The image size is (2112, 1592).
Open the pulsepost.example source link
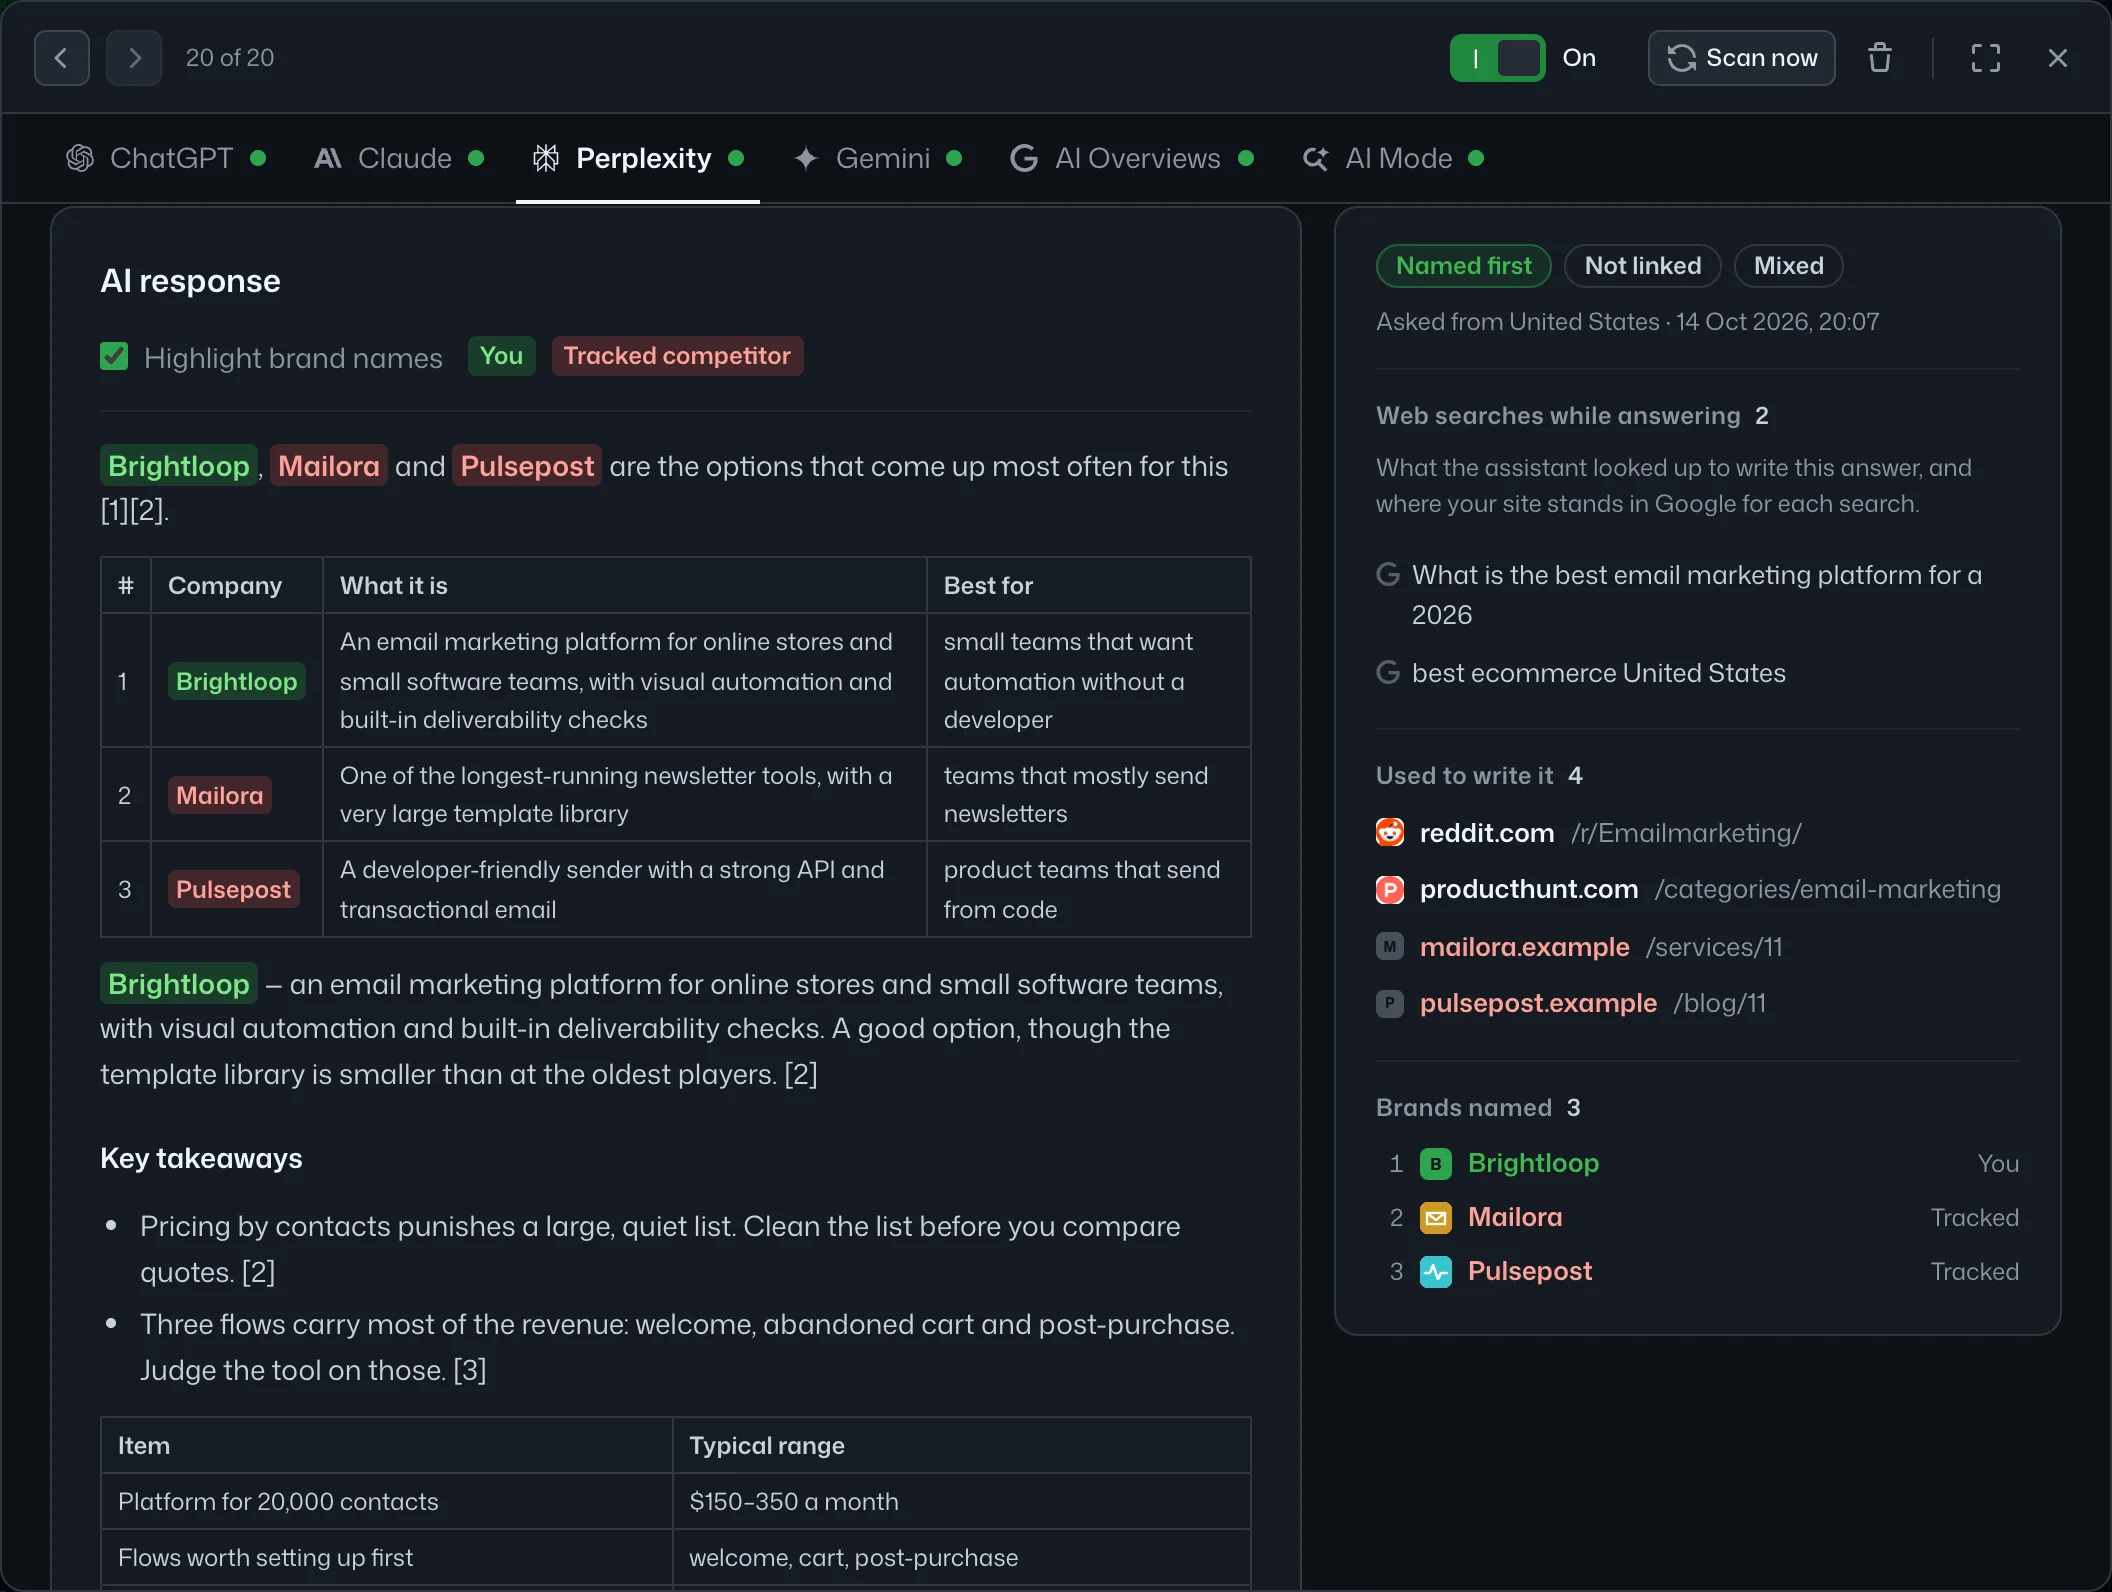(1593, 1003)
